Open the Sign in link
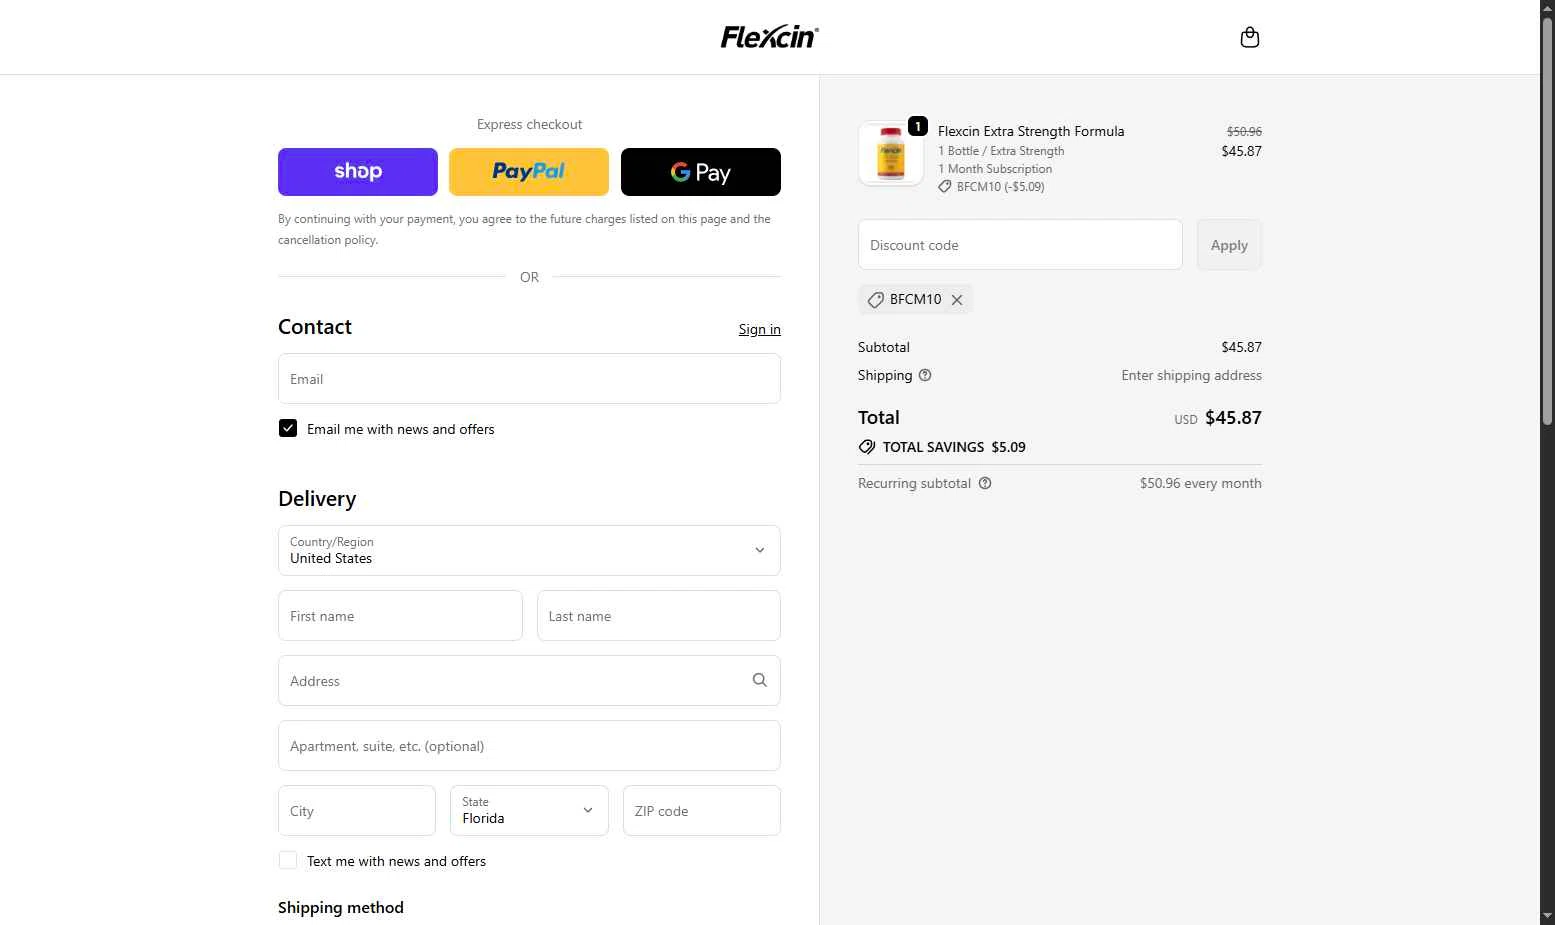Image resolution: width=1555 pixels, height=925 pixels. (x=760, y=330)
